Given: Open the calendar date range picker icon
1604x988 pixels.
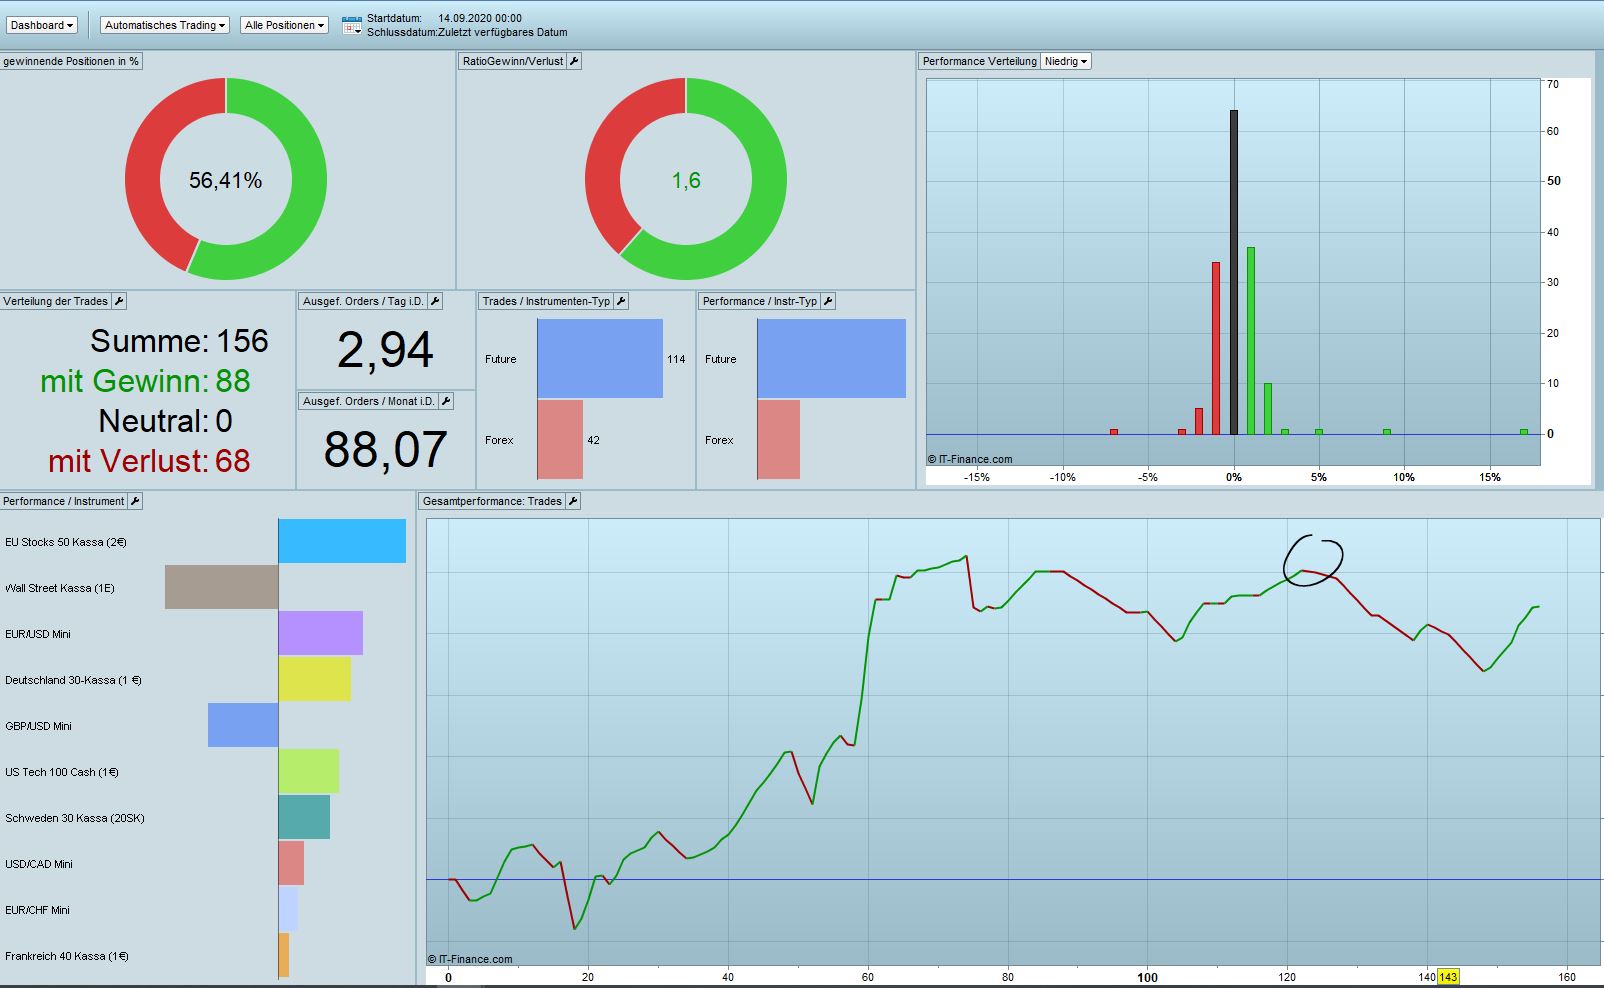Looking at the screenshot, I should point(351,25).
